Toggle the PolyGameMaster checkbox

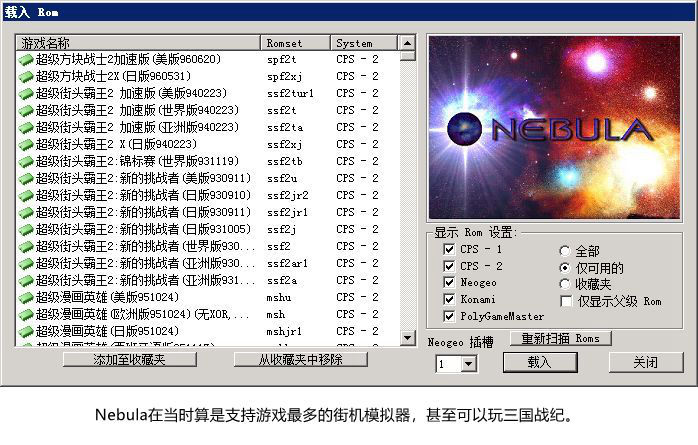pyautogui.click(x=449, y=316)
